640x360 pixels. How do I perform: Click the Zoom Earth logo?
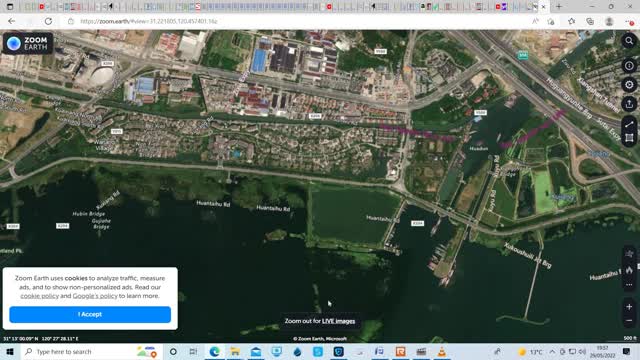tap(28, 43)
